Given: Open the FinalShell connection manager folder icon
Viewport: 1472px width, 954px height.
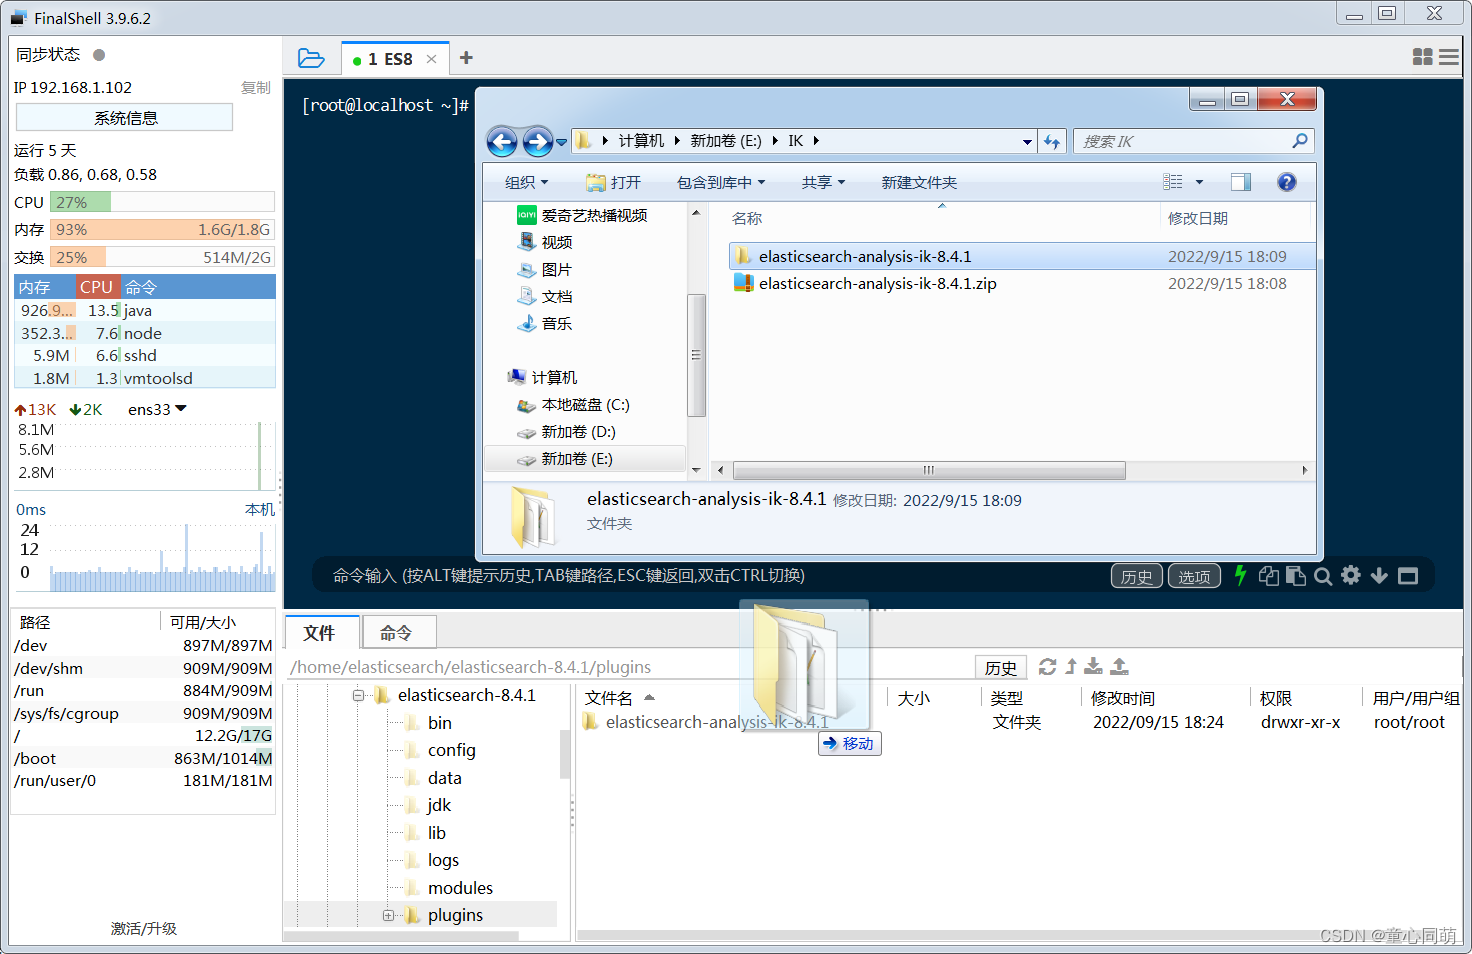Looking at the screenshot, I should 311,58.
